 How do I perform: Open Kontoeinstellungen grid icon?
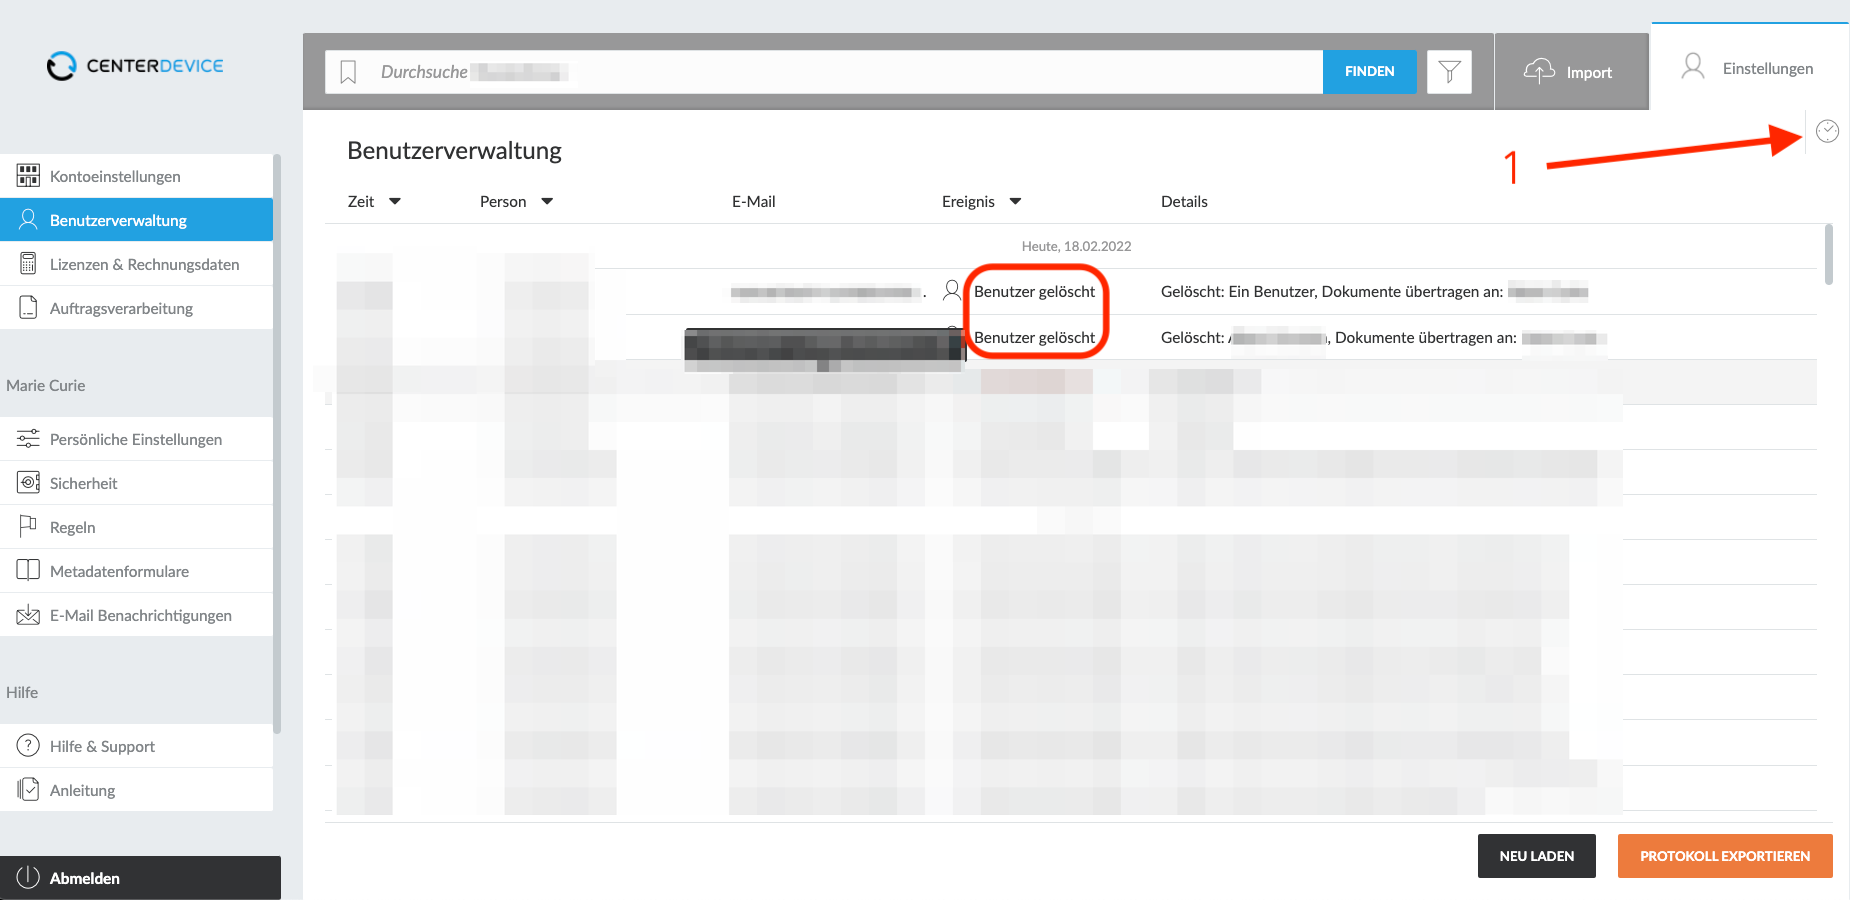pyautogui.click(x=28, y=176)
